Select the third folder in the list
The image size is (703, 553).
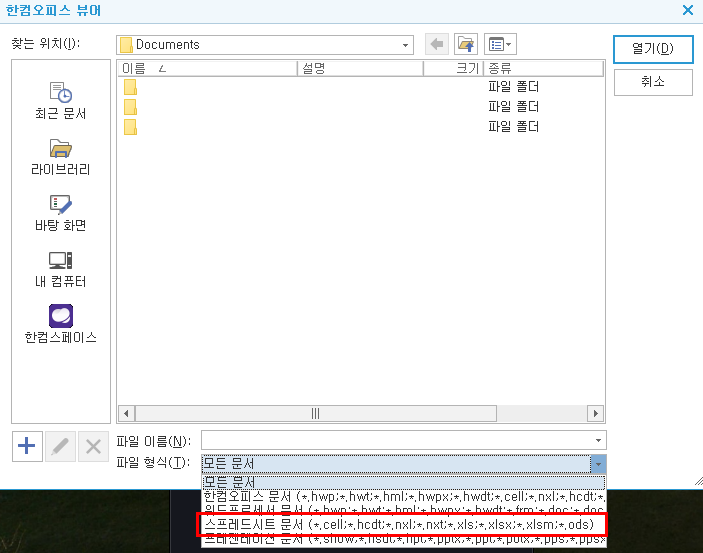coord(130,127)
